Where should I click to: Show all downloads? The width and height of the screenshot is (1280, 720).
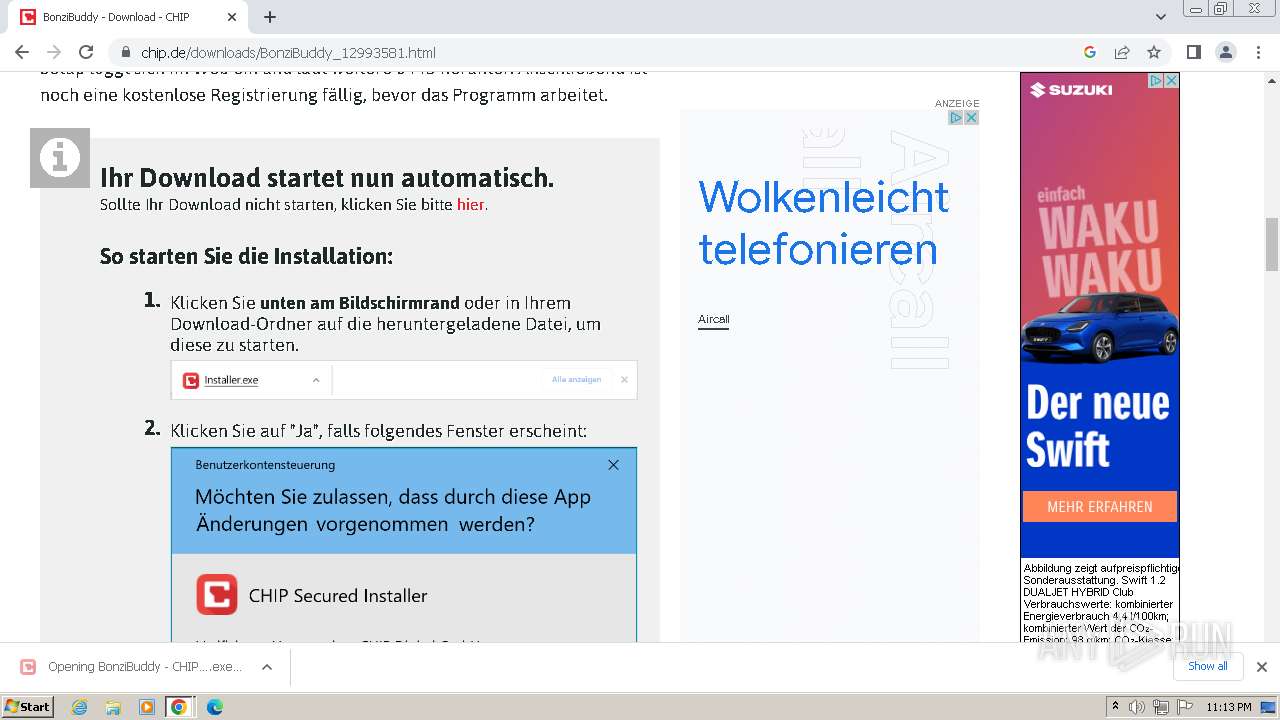1208,666
